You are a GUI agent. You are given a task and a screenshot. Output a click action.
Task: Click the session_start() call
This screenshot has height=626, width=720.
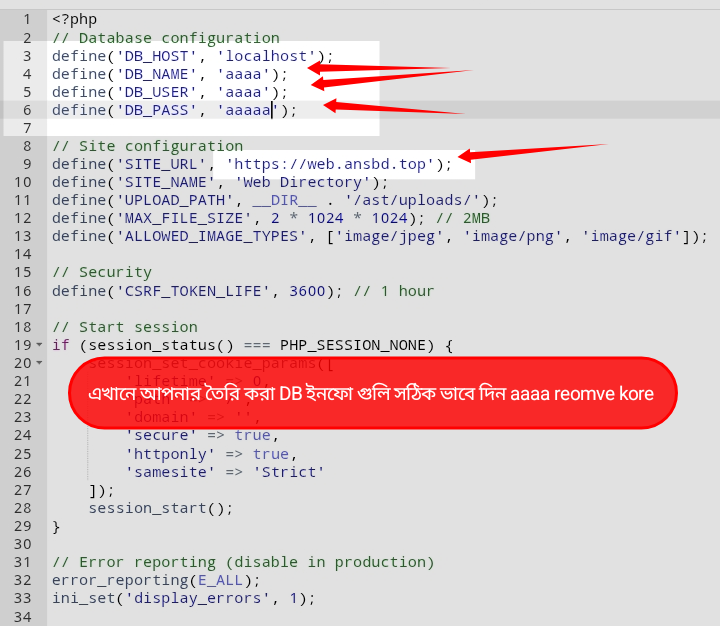coord(160,508)
